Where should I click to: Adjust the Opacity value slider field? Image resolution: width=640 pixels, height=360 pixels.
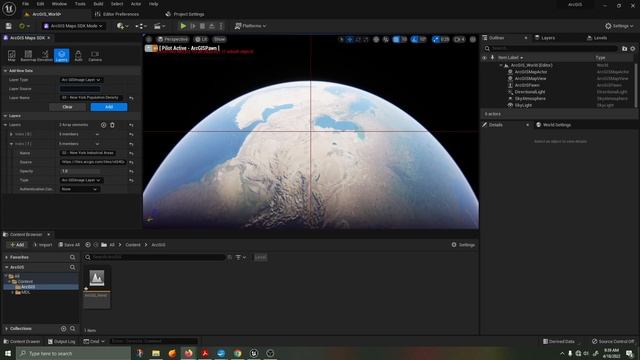(x=80, y=171)
